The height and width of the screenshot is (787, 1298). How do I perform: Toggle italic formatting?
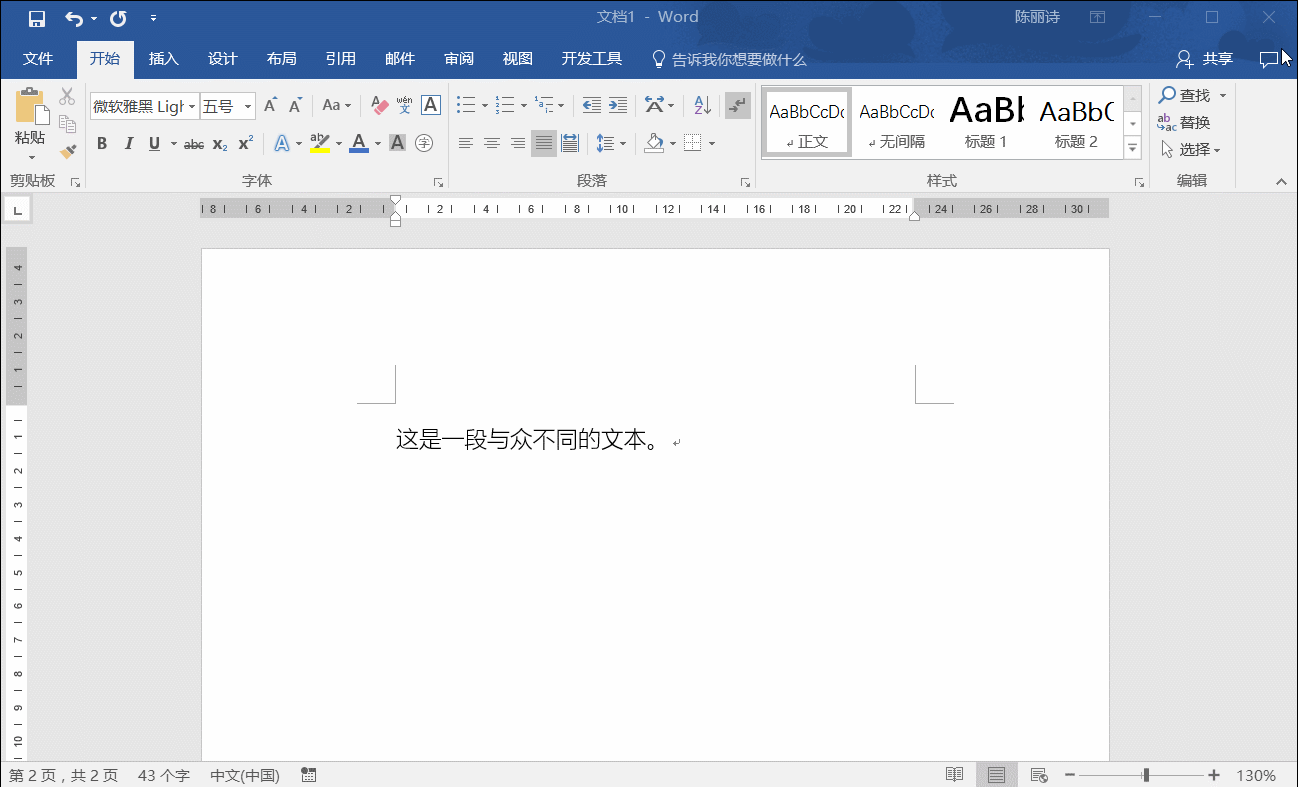128,143
